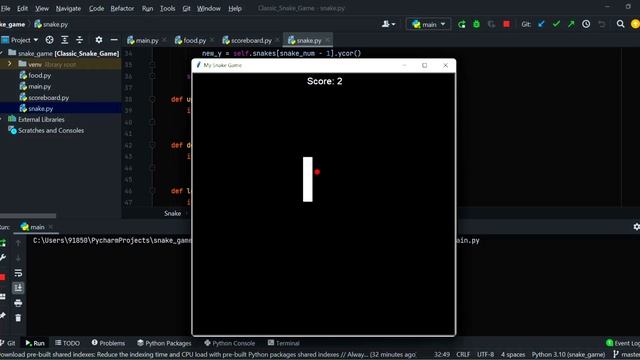
Task: Open the Event Log
Action: tap(623, 343)
